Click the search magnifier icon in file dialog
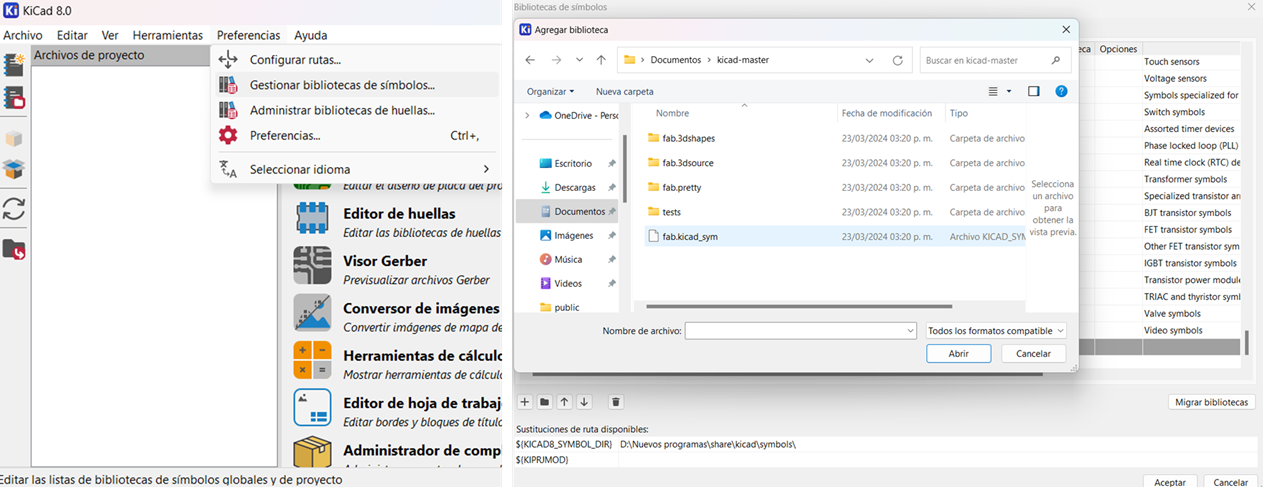 point(1056,60)
